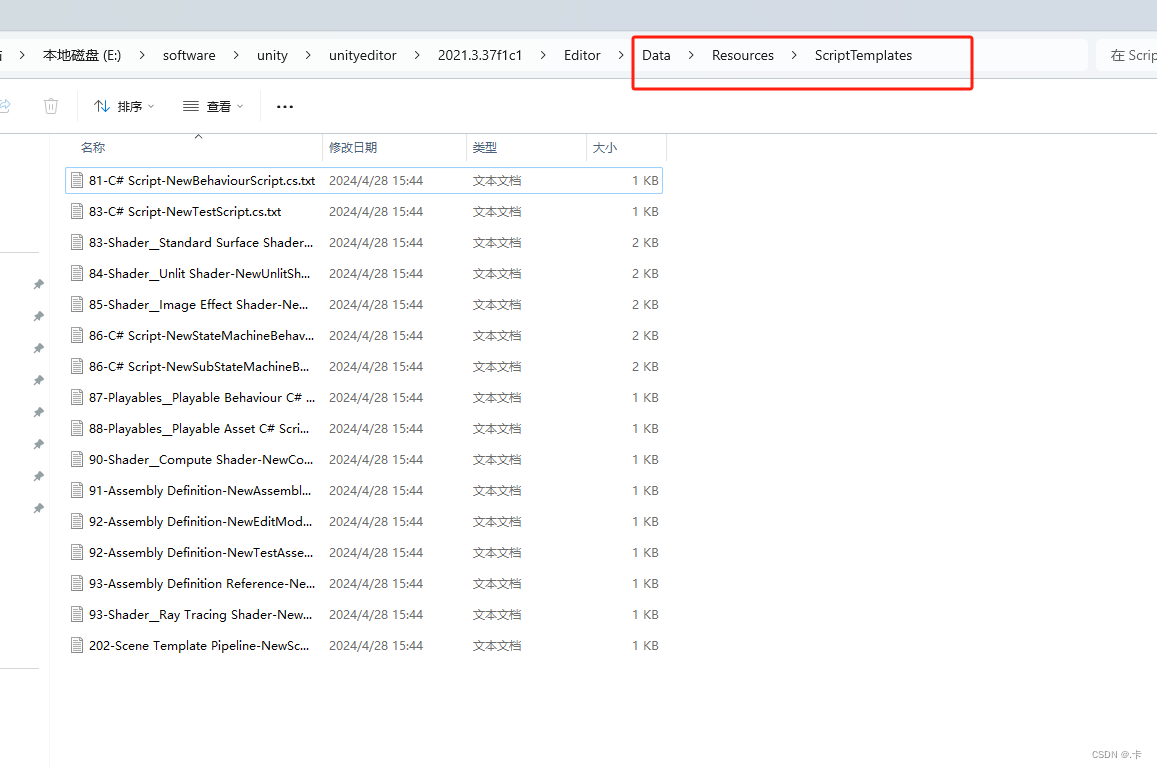Select file 90-Shader__Compute Shader
The image size is (1157, 769).
click(364, 460)
